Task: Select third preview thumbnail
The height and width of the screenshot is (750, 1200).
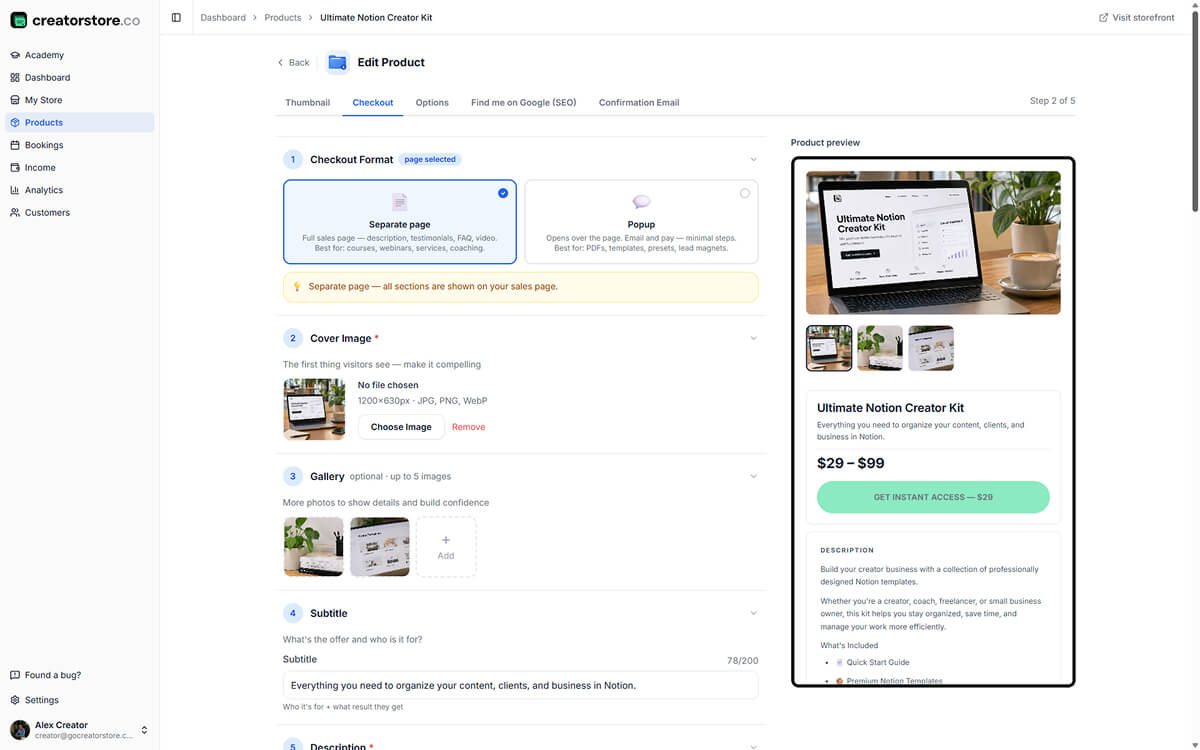Action: pos(931,348)
